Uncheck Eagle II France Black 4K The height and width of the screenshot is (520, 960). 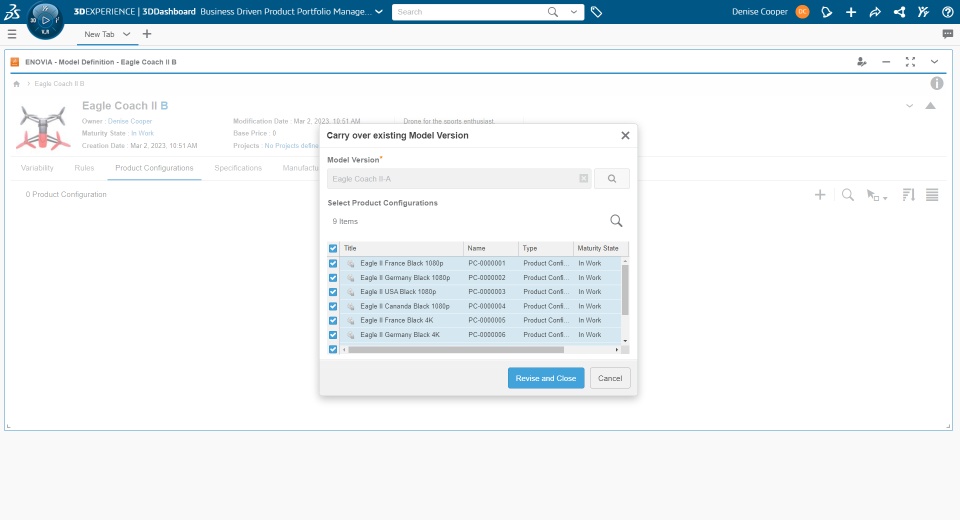pyautogui.click(x=333, y=320)
